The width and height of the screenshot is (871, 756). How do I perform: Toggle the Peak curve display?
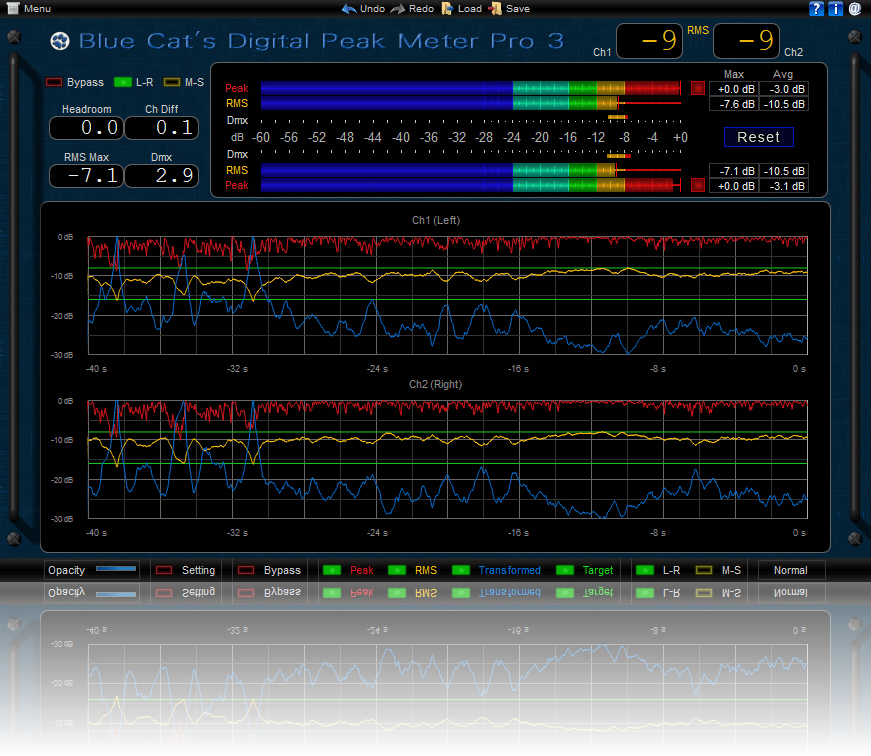click(332, 570)
